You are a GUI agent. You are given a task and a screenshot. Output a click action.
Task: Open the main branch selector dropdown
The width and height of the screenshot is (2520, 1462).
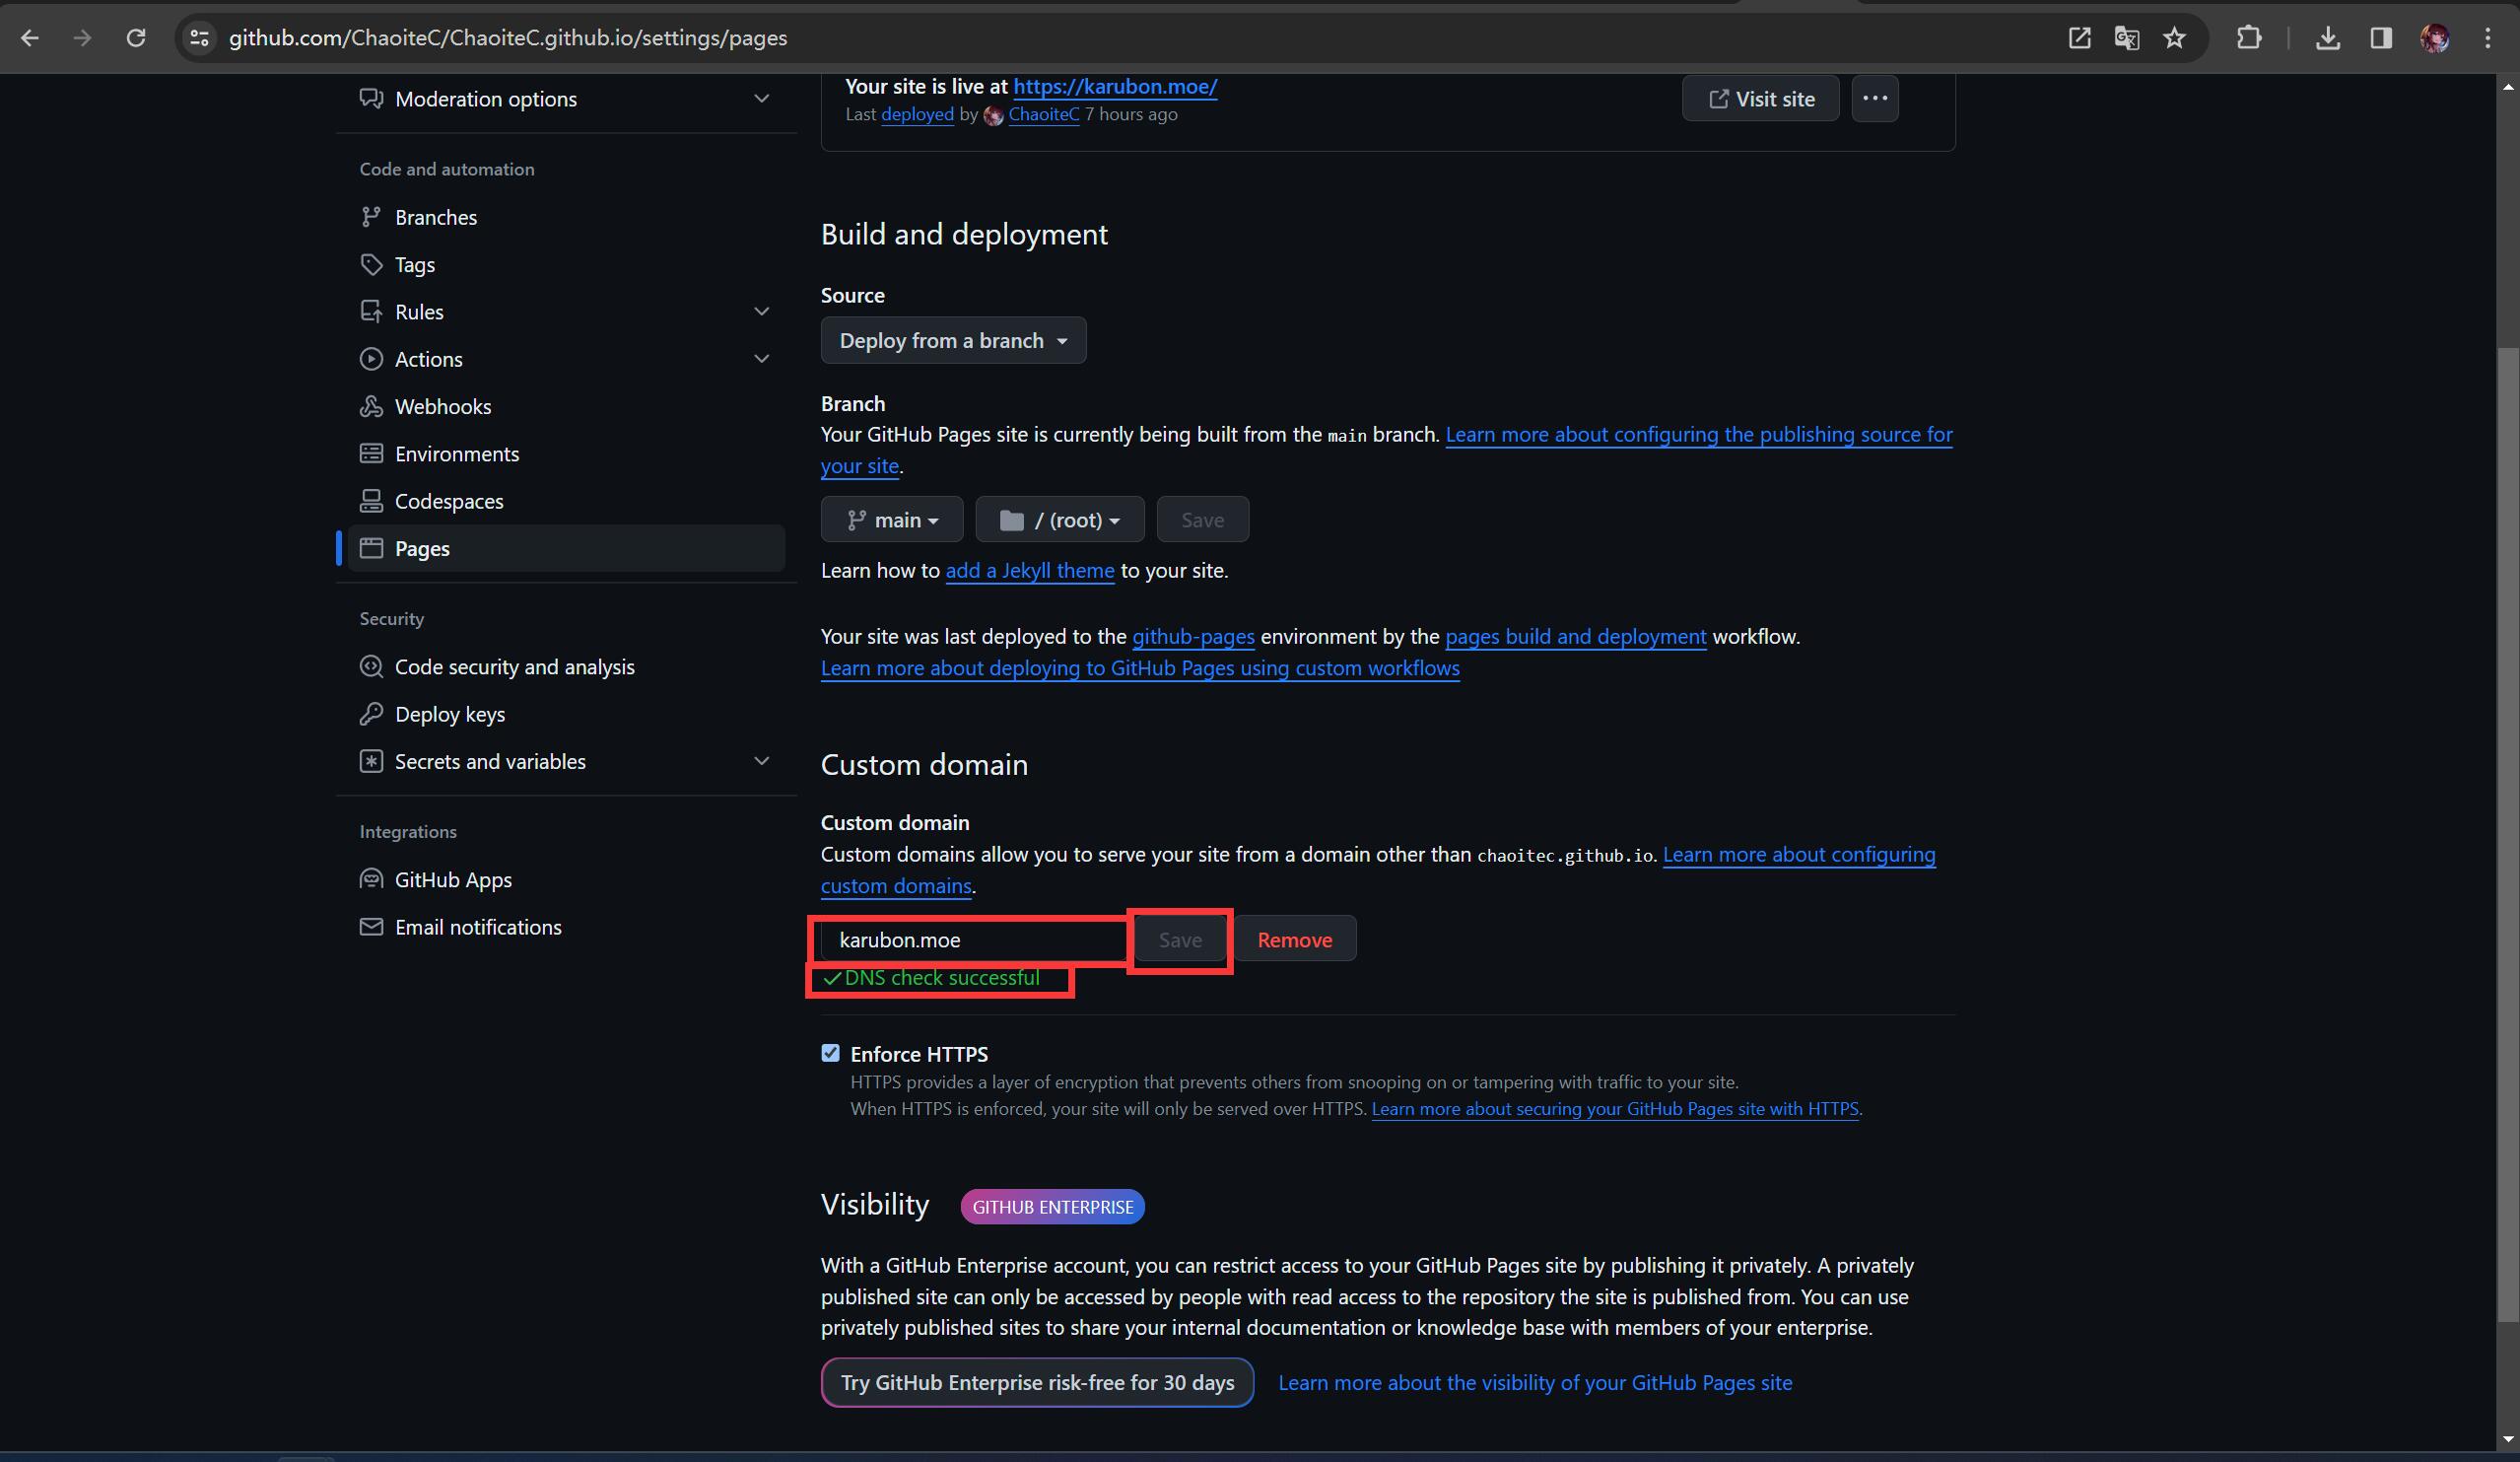pyautogui.click(x=892, y=519)
